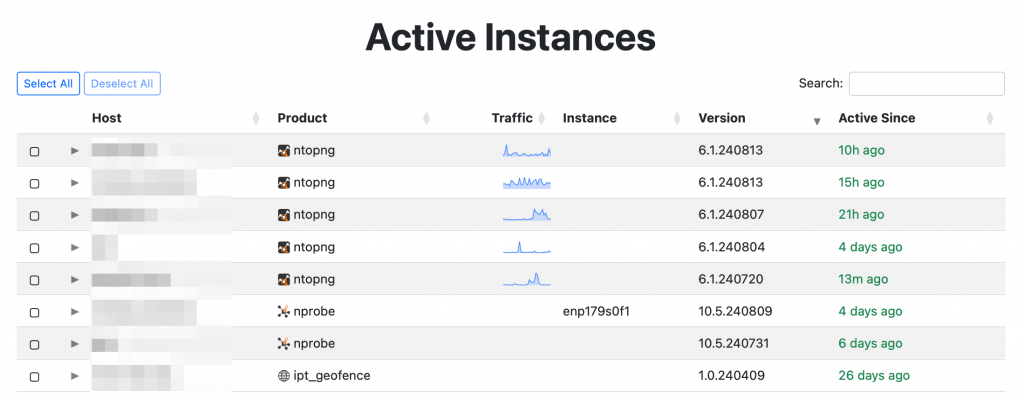The height and width of the screenshot is (404, 1024).
Task: Sort by the Product column arrows
Action: pyautogui.click(x=426, y=119)
